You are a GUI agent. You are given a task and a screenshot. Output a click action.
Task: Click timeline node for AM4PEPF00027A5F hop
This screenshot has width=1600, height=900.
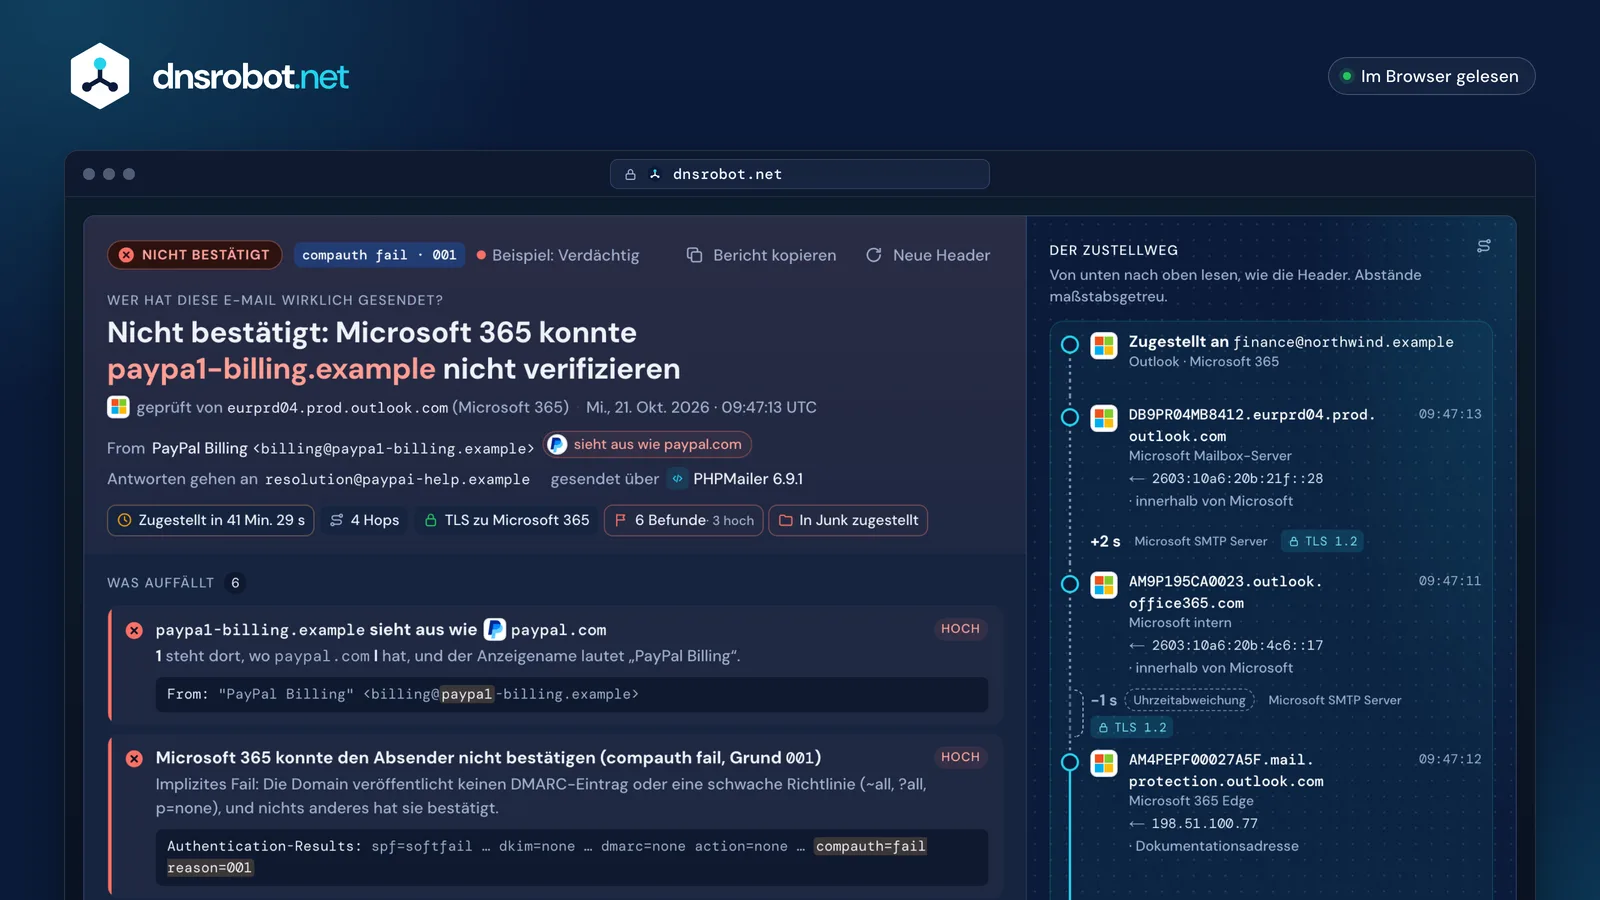click(x=1070, y=762)
